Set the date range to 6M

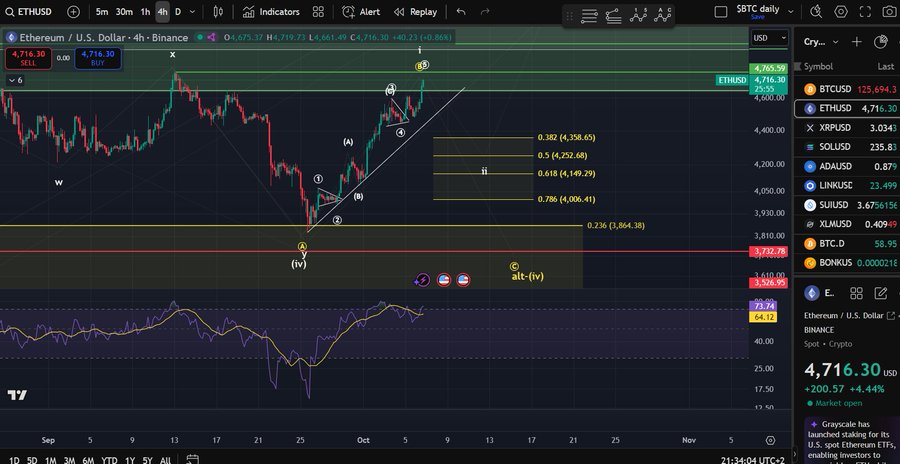[88, 460]
